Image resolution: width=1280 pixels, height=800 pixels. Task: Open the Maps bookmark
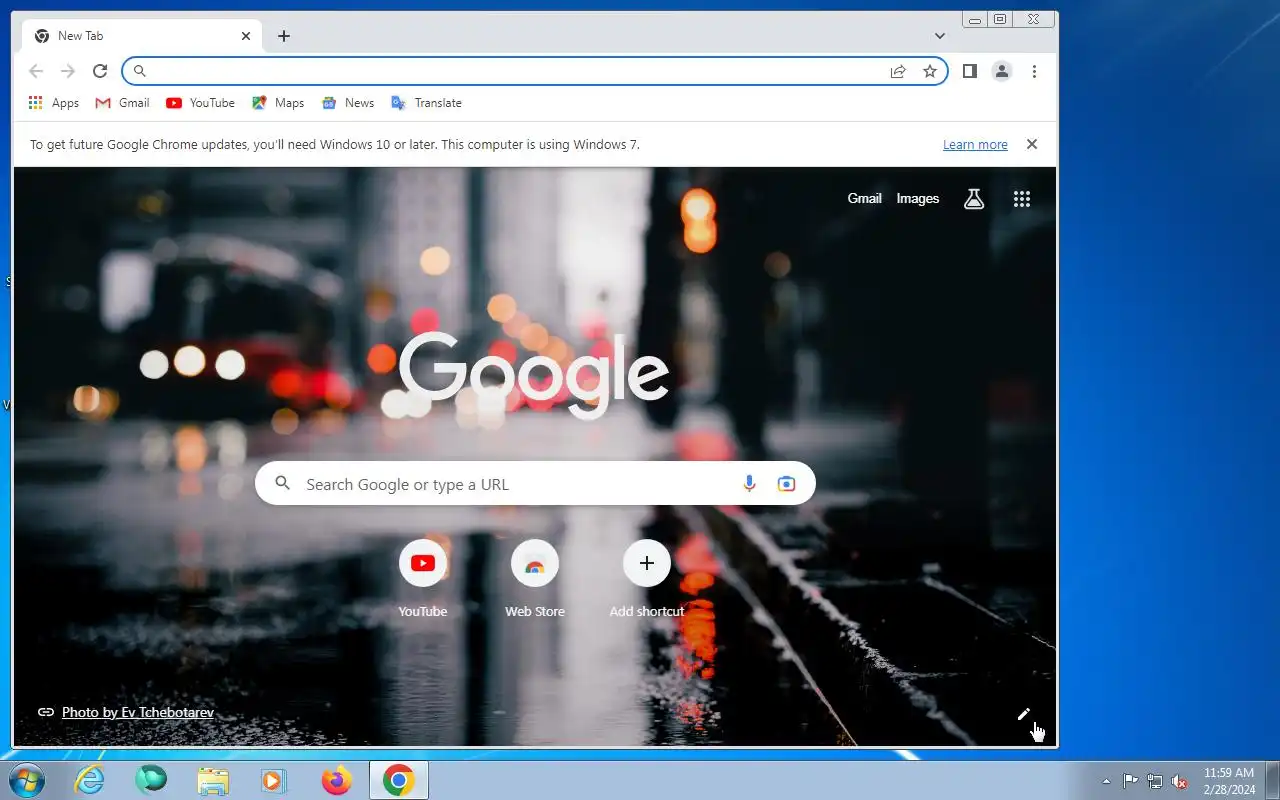(x=278, y=103)
